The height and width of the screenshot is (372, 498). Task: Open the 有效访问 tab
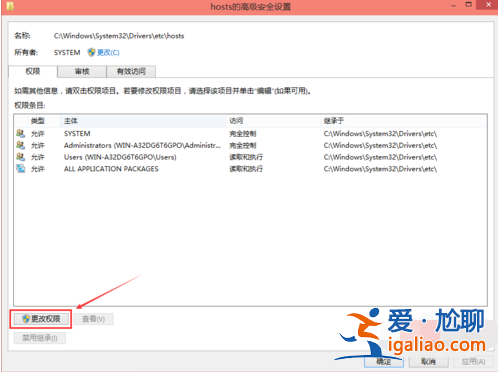click(x=131, y=71)
